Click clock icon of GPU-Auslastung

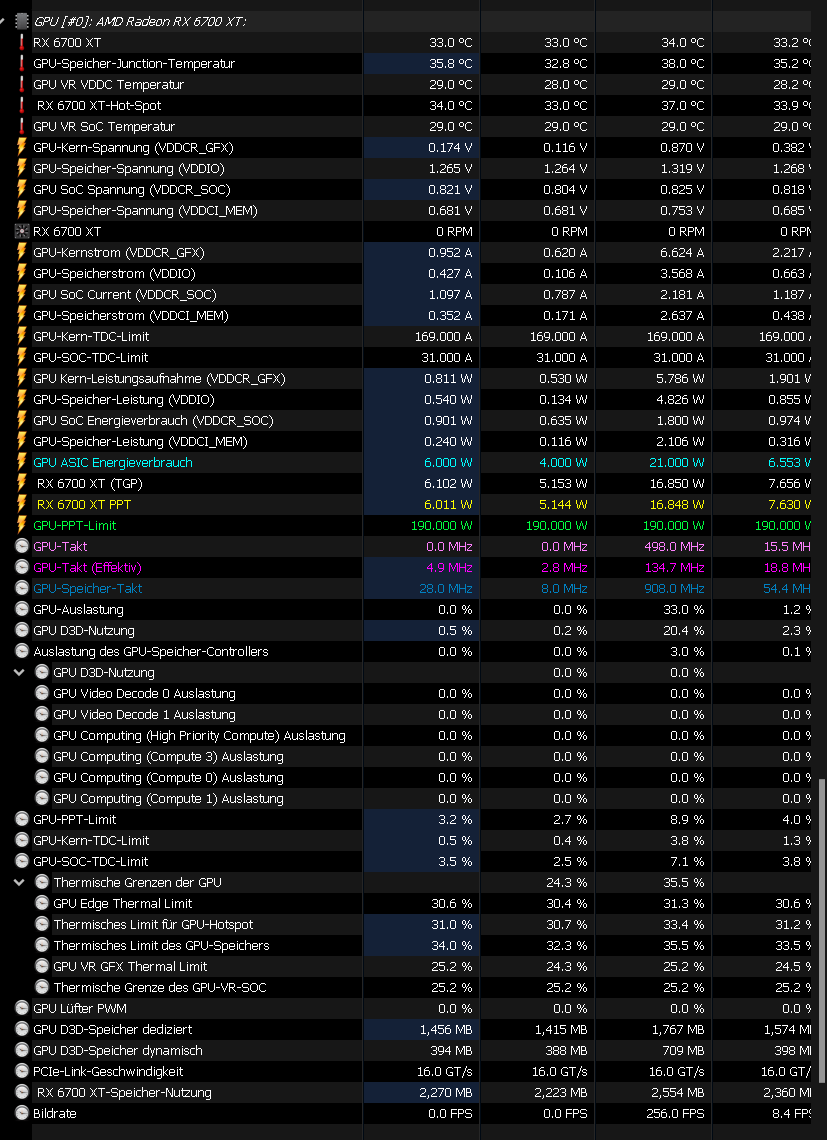(22, 609)
